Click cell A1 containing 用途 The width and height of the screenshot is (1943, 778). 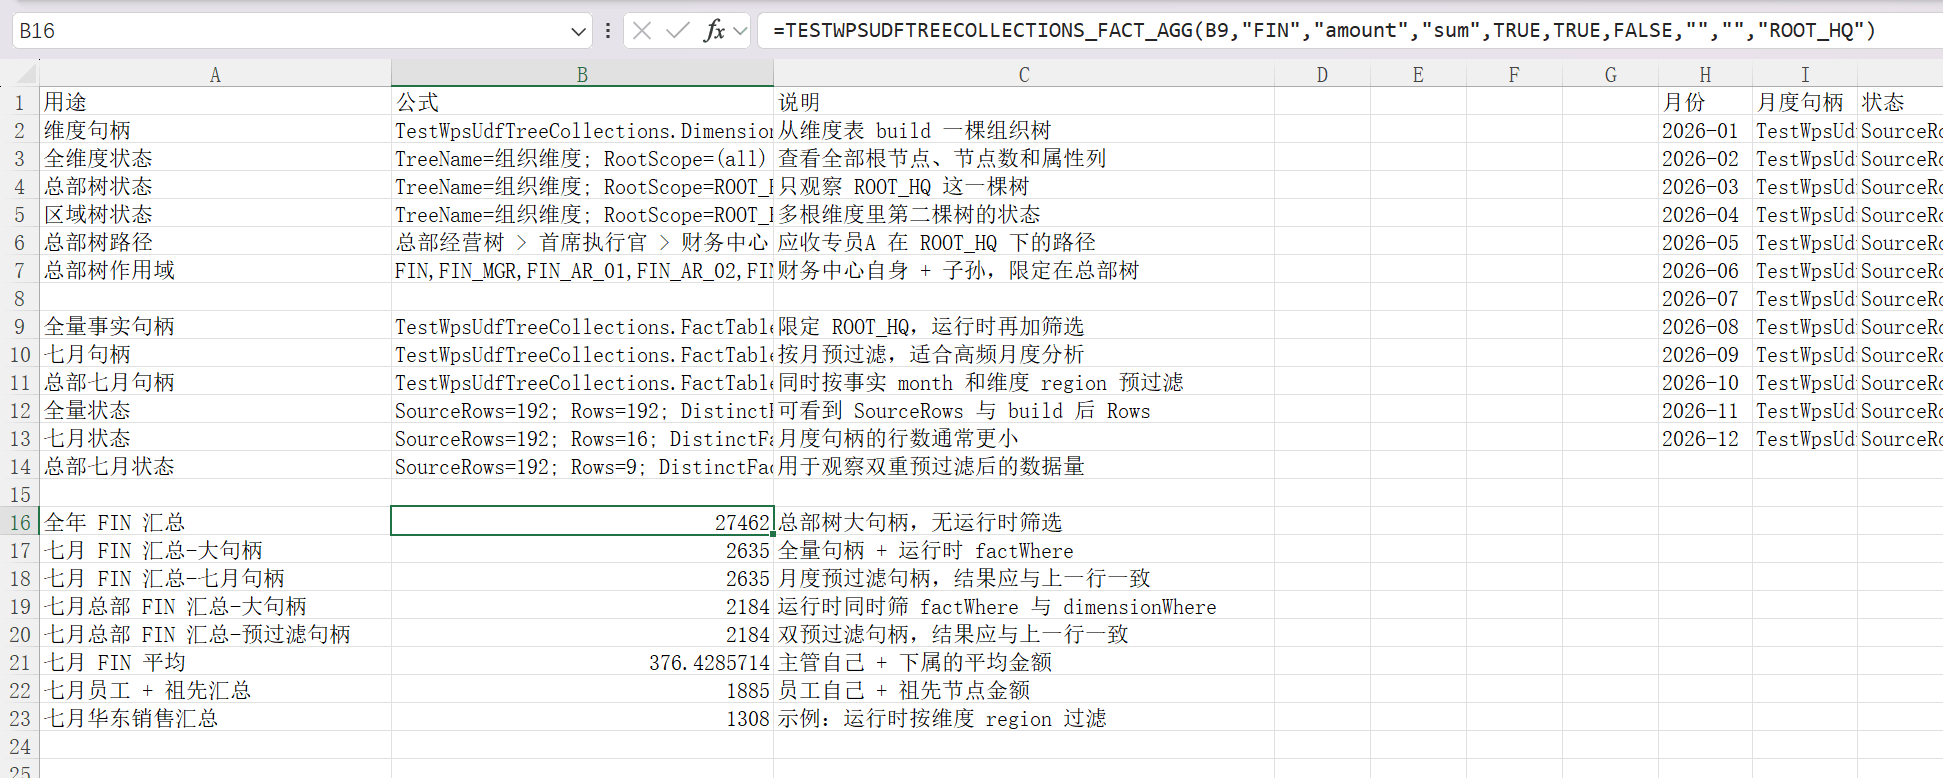click(215, 102)
